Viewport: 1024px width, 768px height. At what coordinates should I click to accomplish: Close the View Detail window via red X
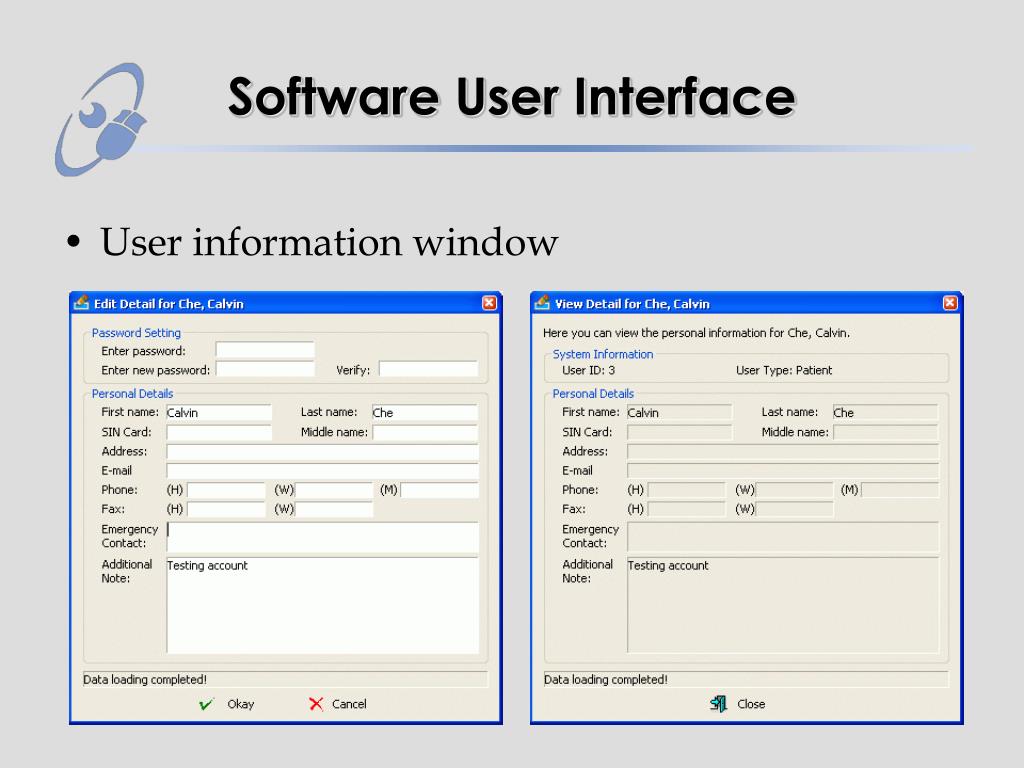click(950, 303)
